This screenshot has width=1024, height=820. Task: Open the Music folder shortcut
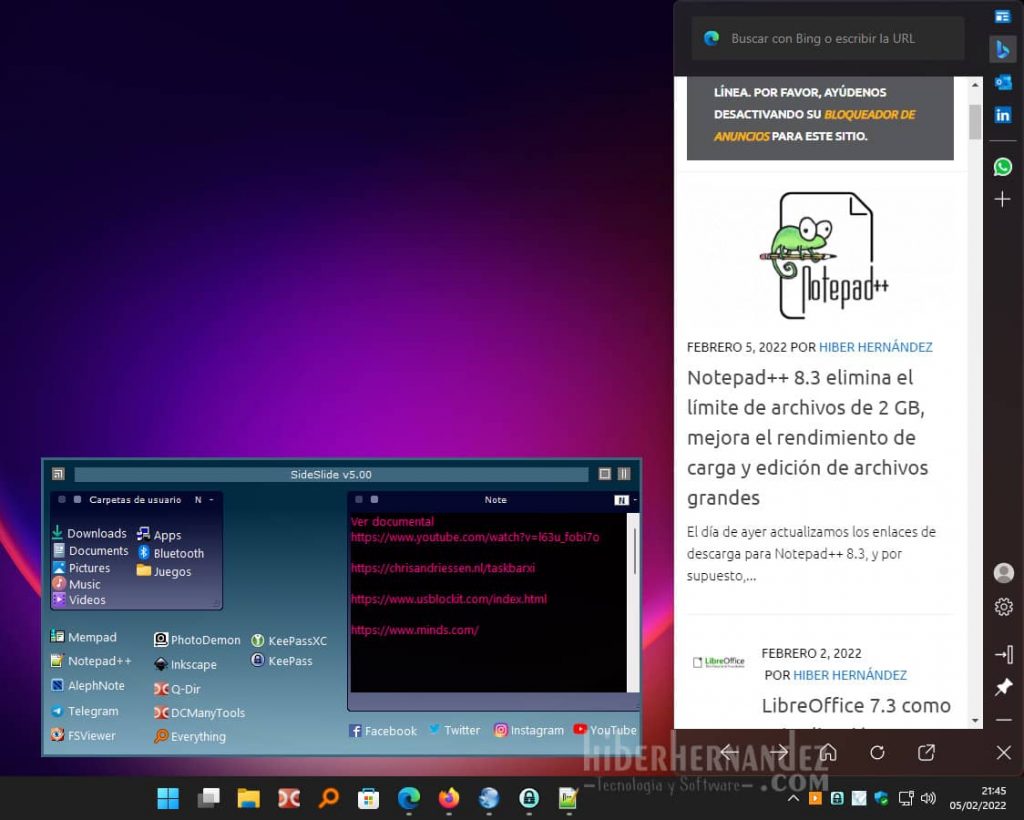[77, 584]
